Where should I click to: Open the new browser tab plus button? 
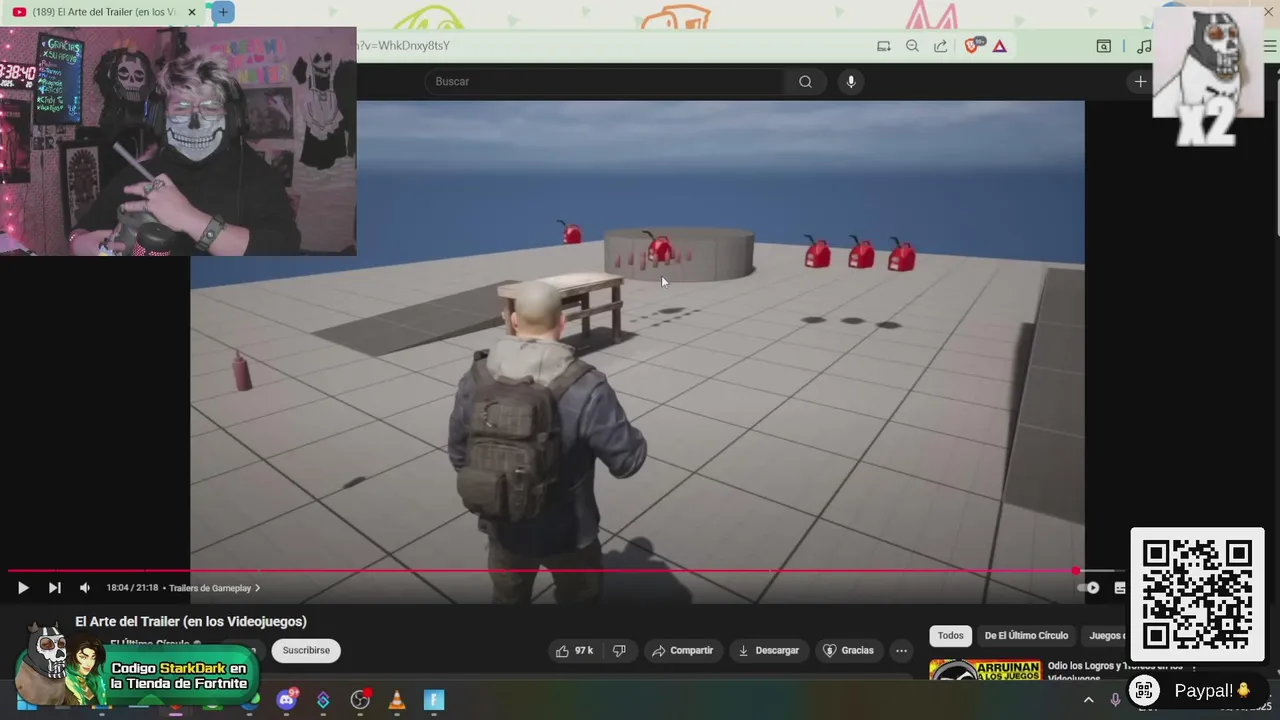coord(223,12)
